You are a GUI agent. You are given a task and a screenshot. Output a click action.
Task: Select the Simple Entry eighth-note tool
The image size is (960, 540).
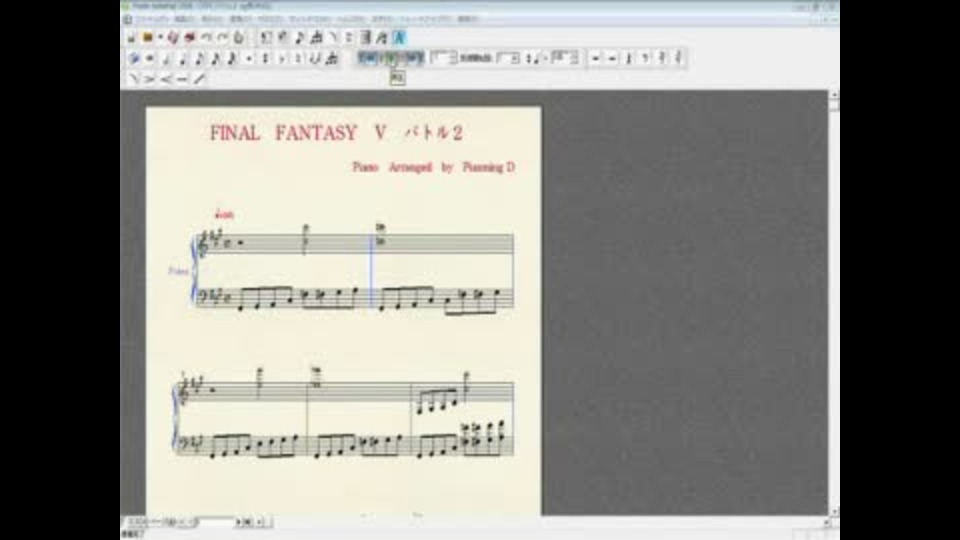click(299, 37)
